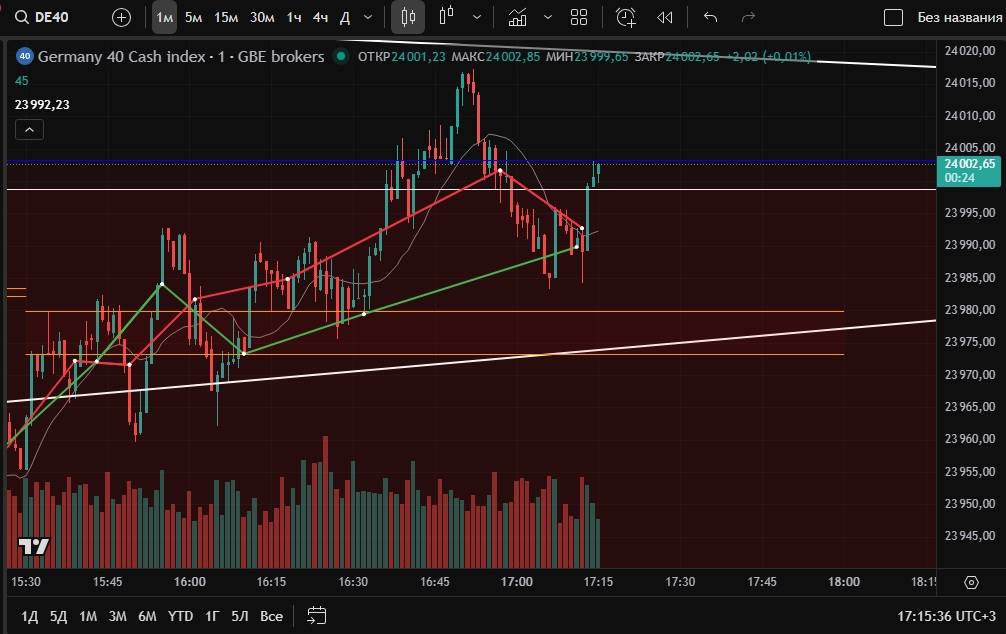
Task: Expand the indicators favorites dropdown arrow
Action: point(546,17)
